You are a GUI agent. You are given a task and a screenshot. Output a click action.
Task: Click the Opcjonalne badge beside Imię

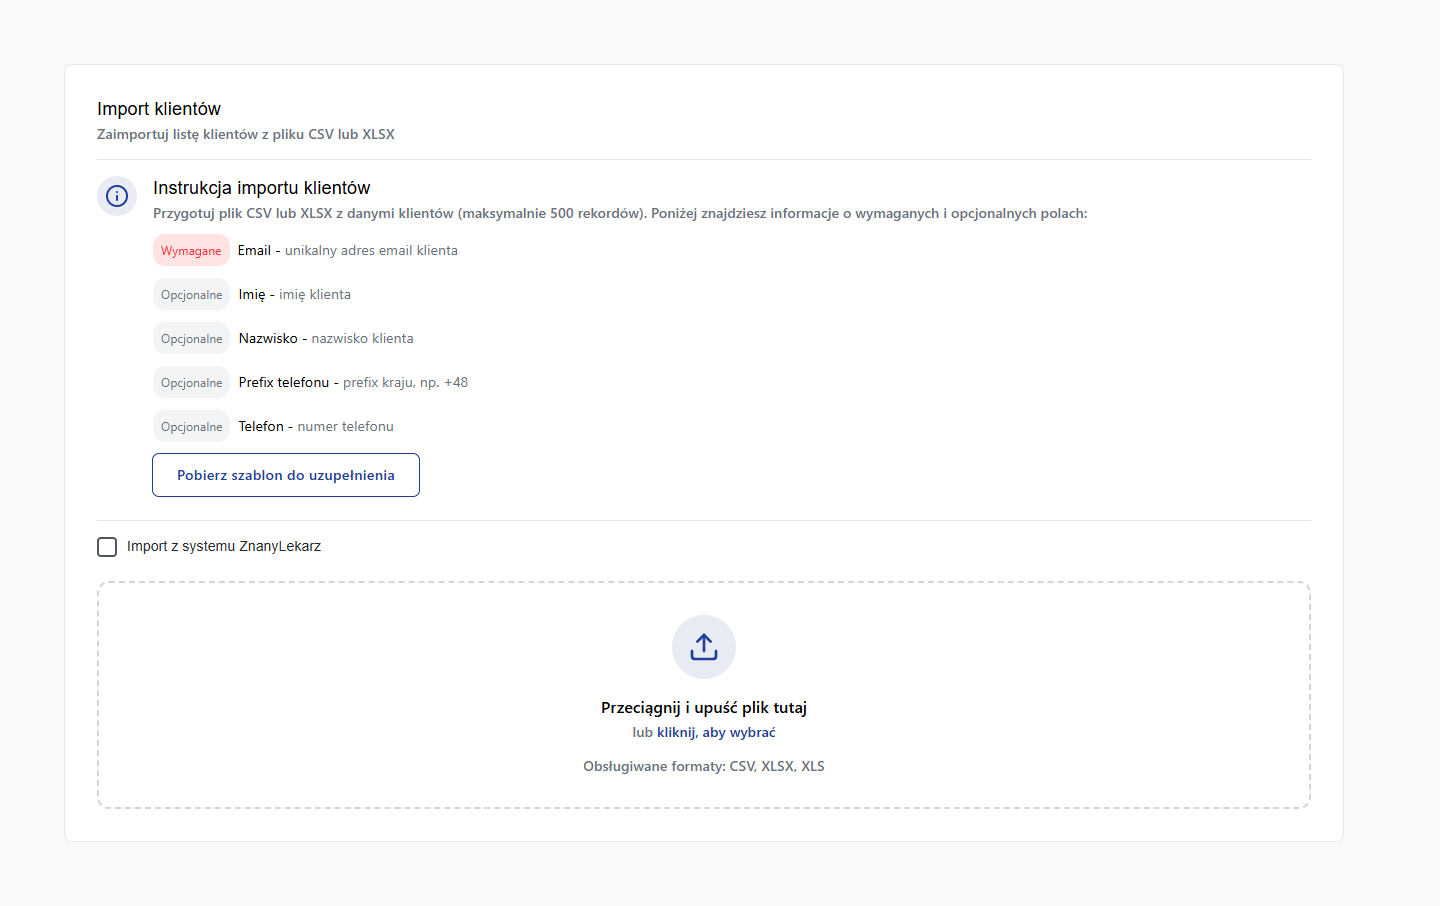[192, 294]
